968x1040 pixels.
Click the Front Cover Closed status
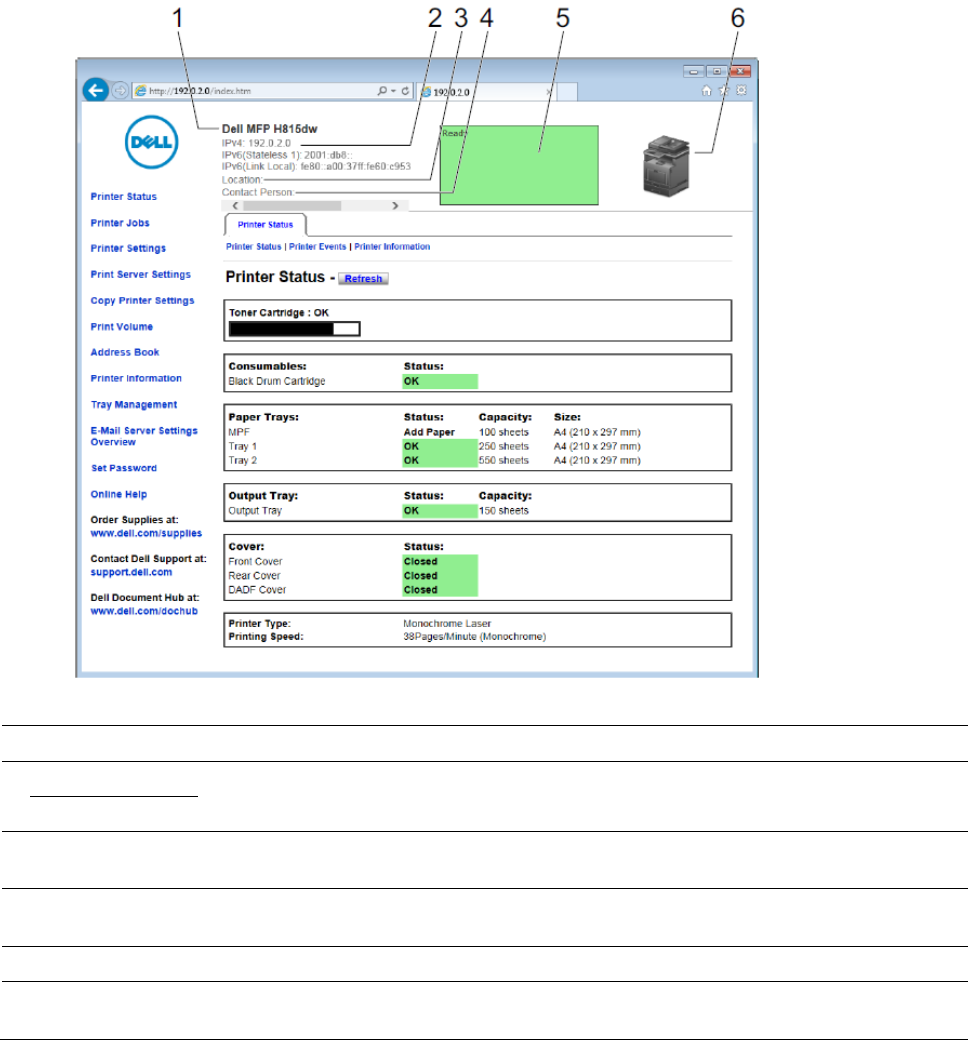coord(440,562)
